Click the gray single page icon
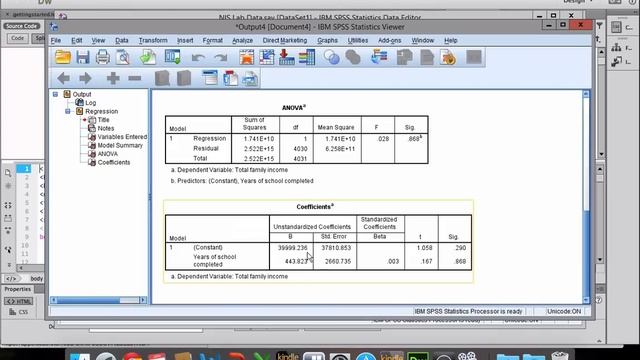The height and width of the screenshot is (360, 640). coord(427,57)
